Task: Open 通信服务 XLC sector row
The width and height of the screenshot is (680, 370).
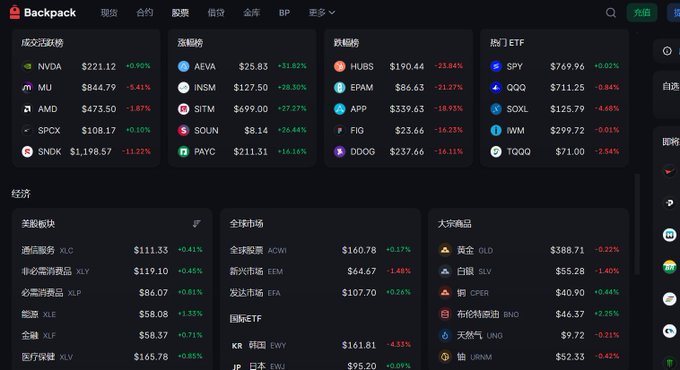Action: [112, 250]
